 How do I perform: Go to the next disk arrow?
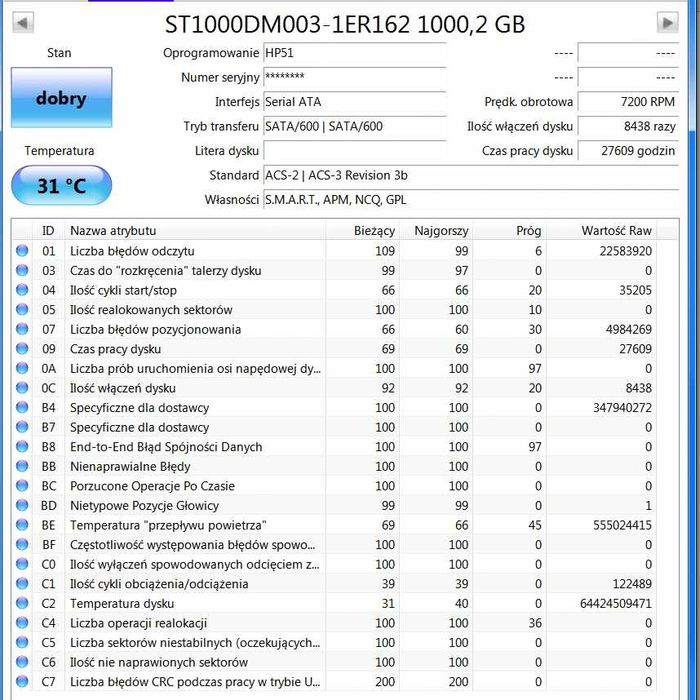tap(667, 23)
